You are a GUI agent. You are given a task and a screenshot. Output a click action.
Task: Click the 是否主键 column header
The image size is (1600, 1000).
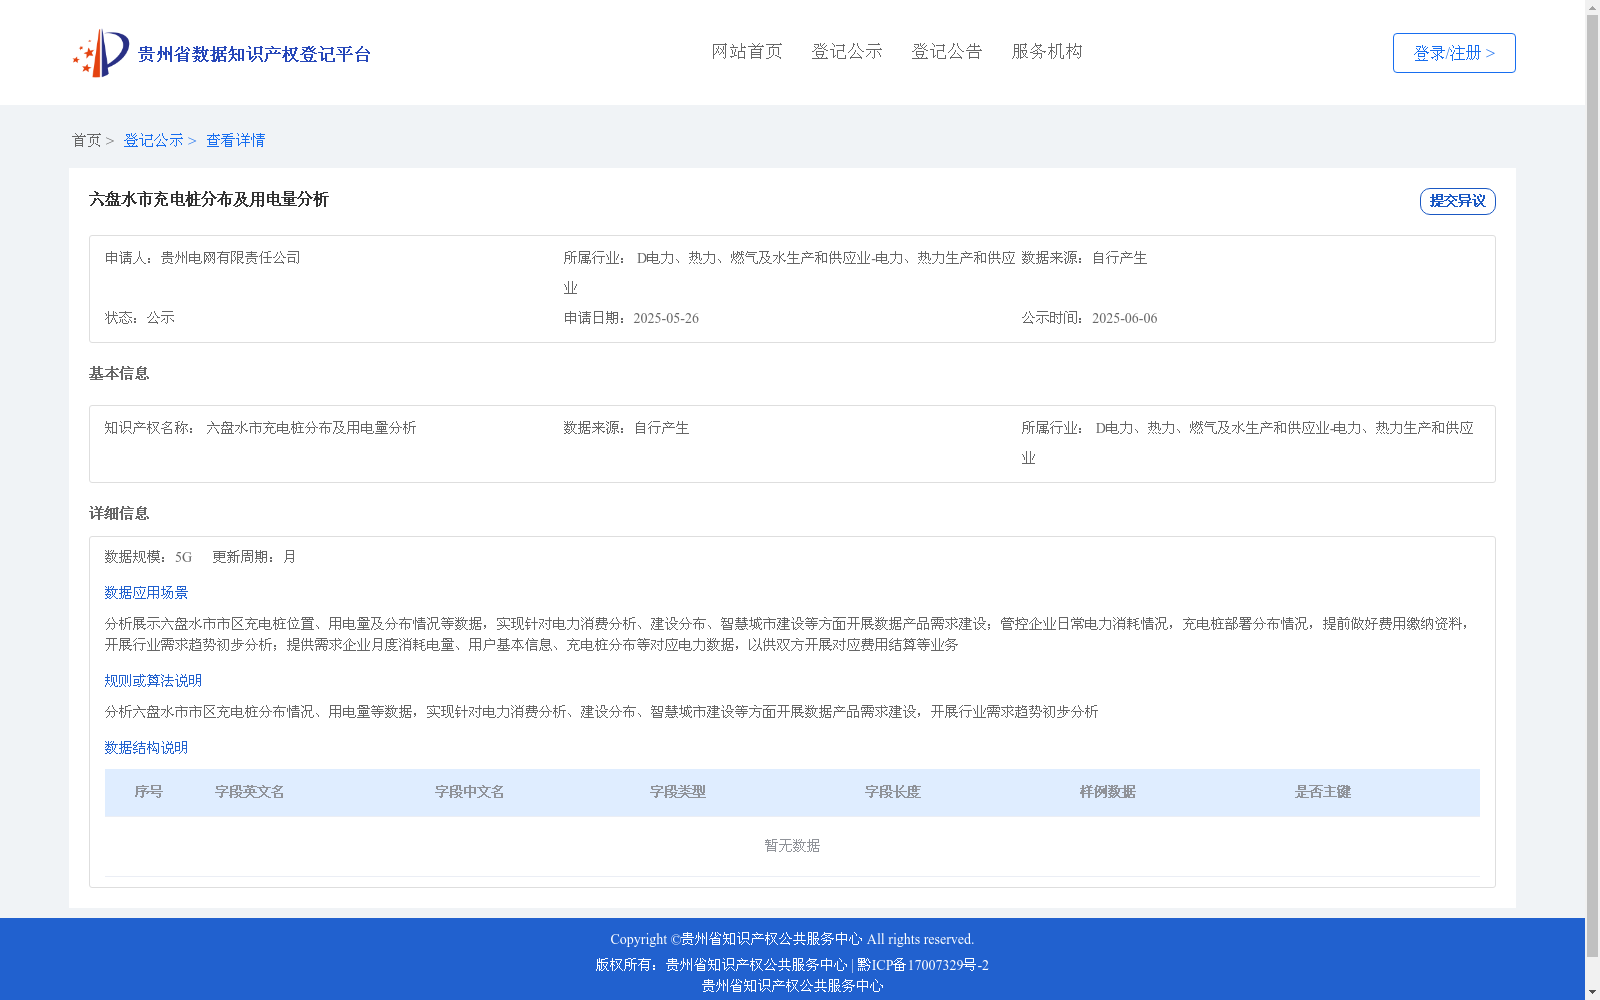(x=1323, y=792)
